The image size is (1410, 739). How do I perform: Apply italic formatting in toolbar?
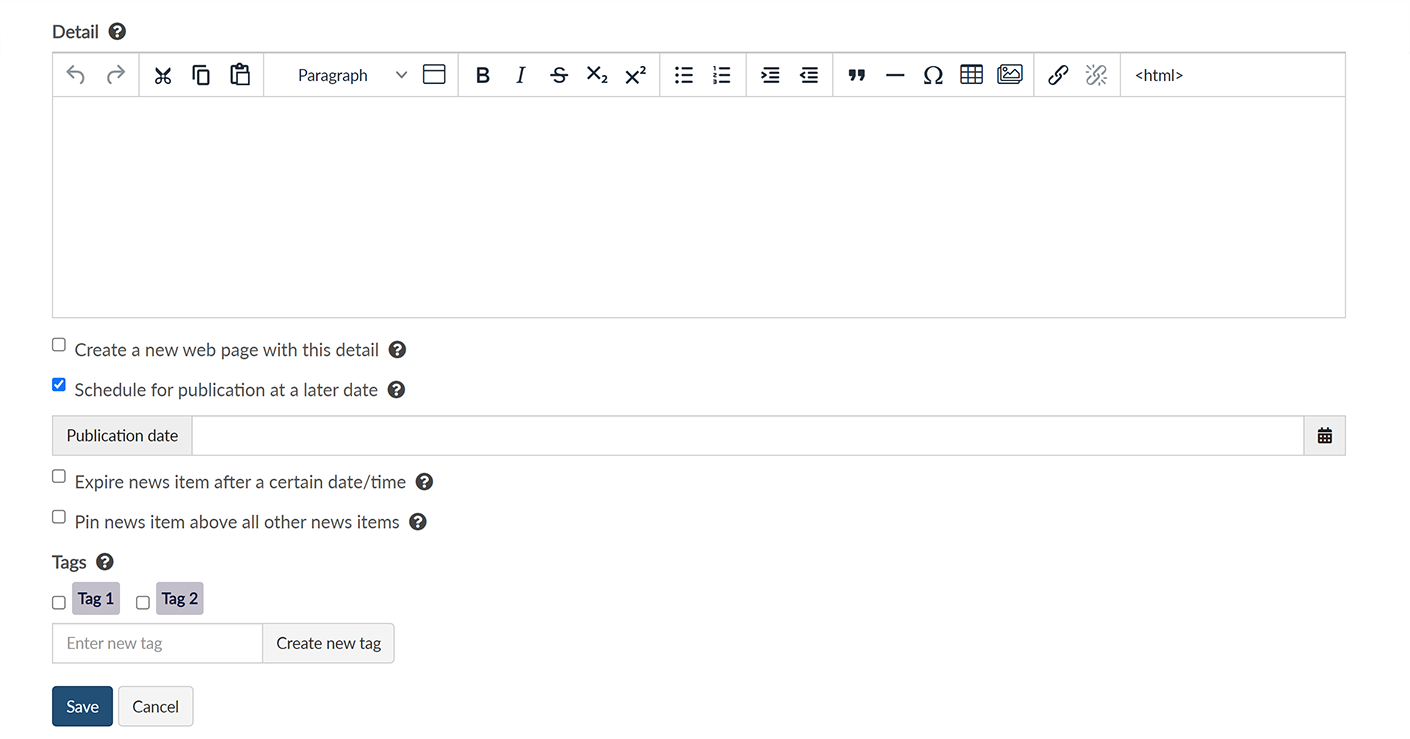(520, 75)
